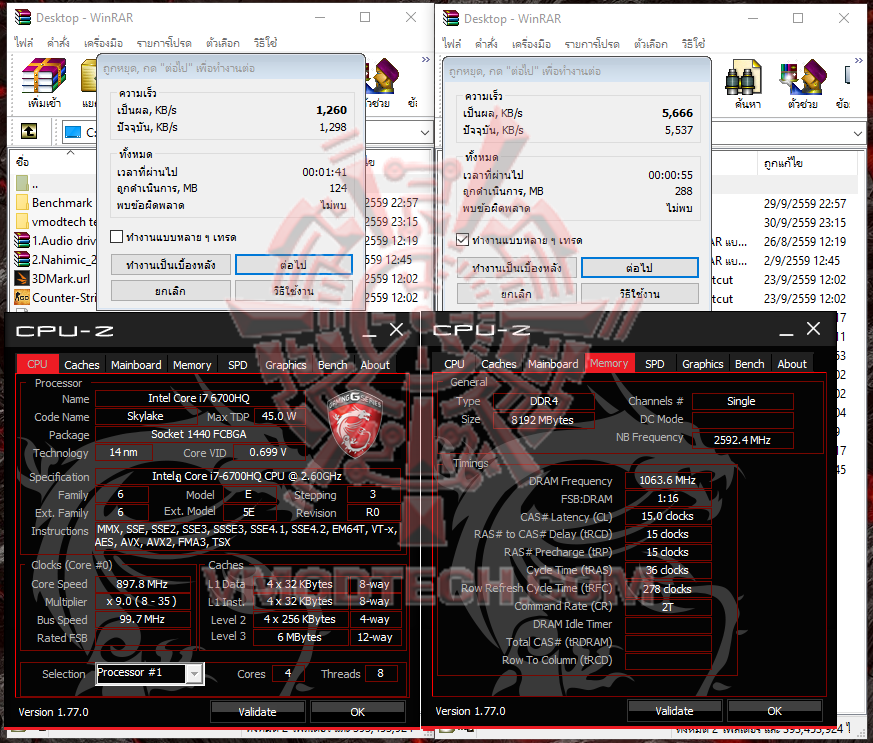
Task: Click 29/9/2559 22:57 date in right WinRAR
Action: 805,204
